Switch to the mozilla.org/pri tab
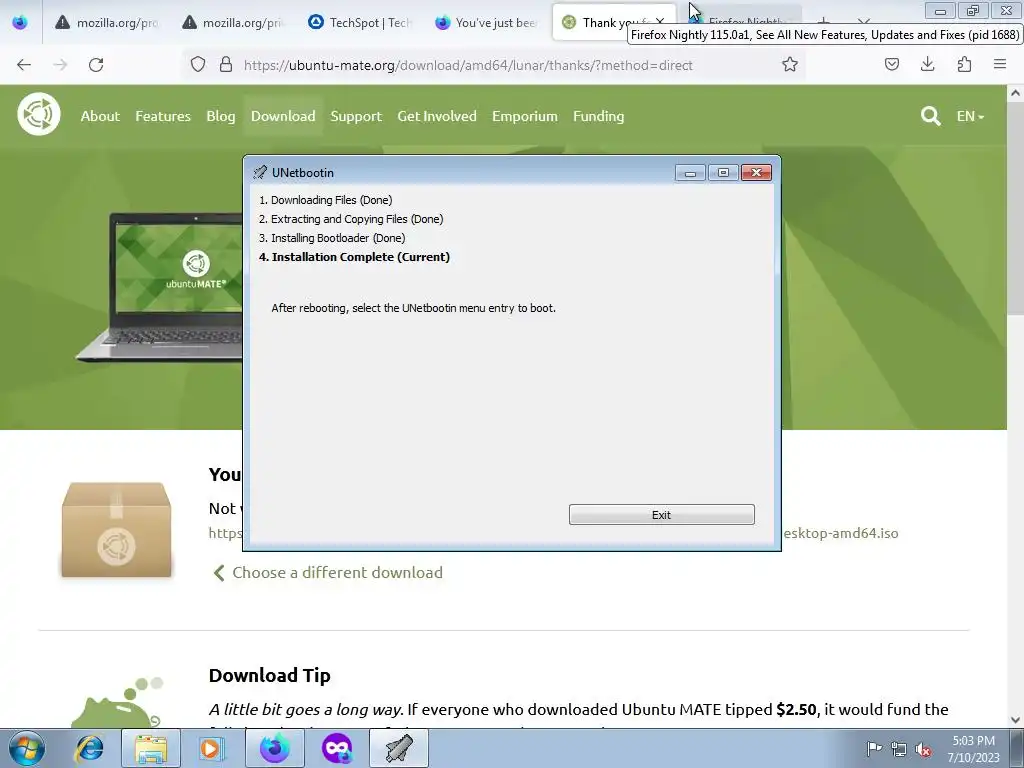 (x=232, y=22)
